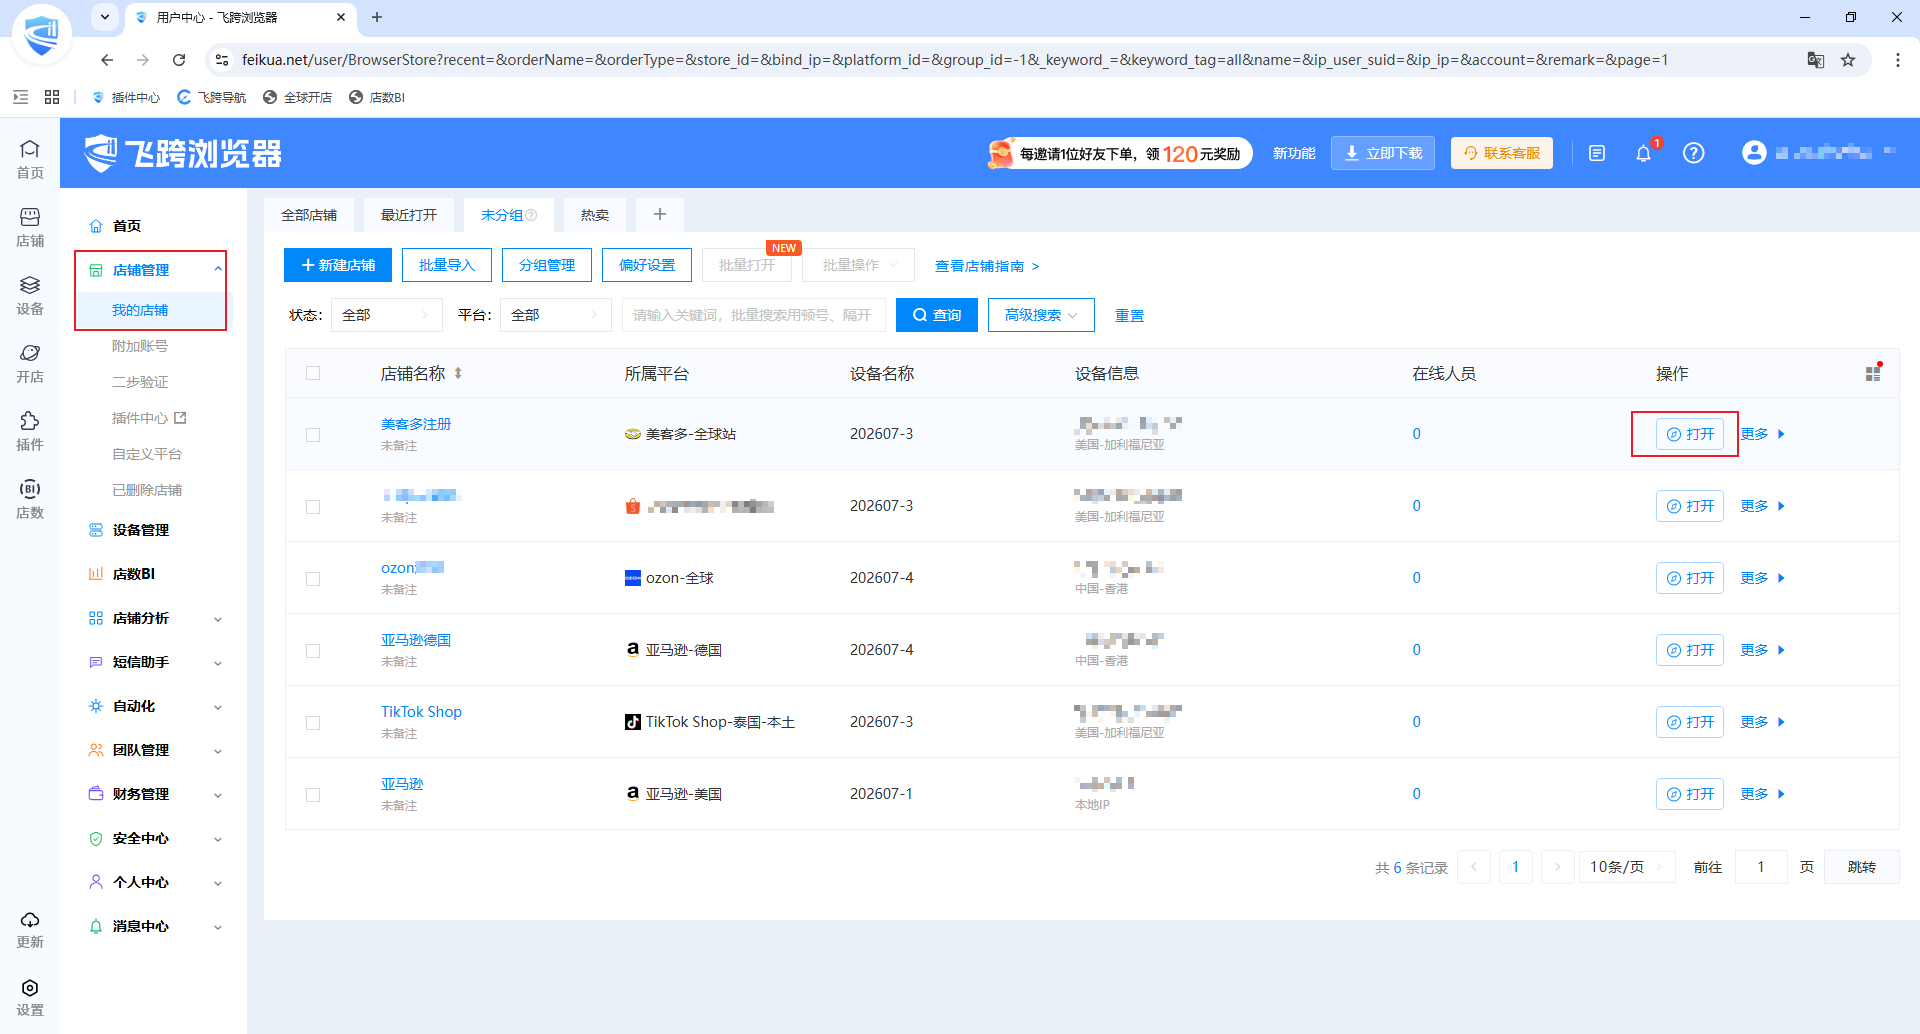Screen dimensions: 1920x1034
Task: Expand the 高级搜索 advanced search panel
Action: tap(1041, 315)
